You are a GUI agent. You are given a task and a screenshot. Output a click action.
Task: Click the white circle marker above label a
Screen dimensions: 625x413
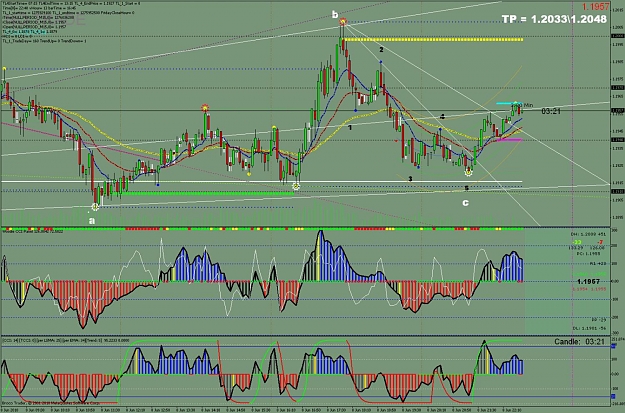95,206
